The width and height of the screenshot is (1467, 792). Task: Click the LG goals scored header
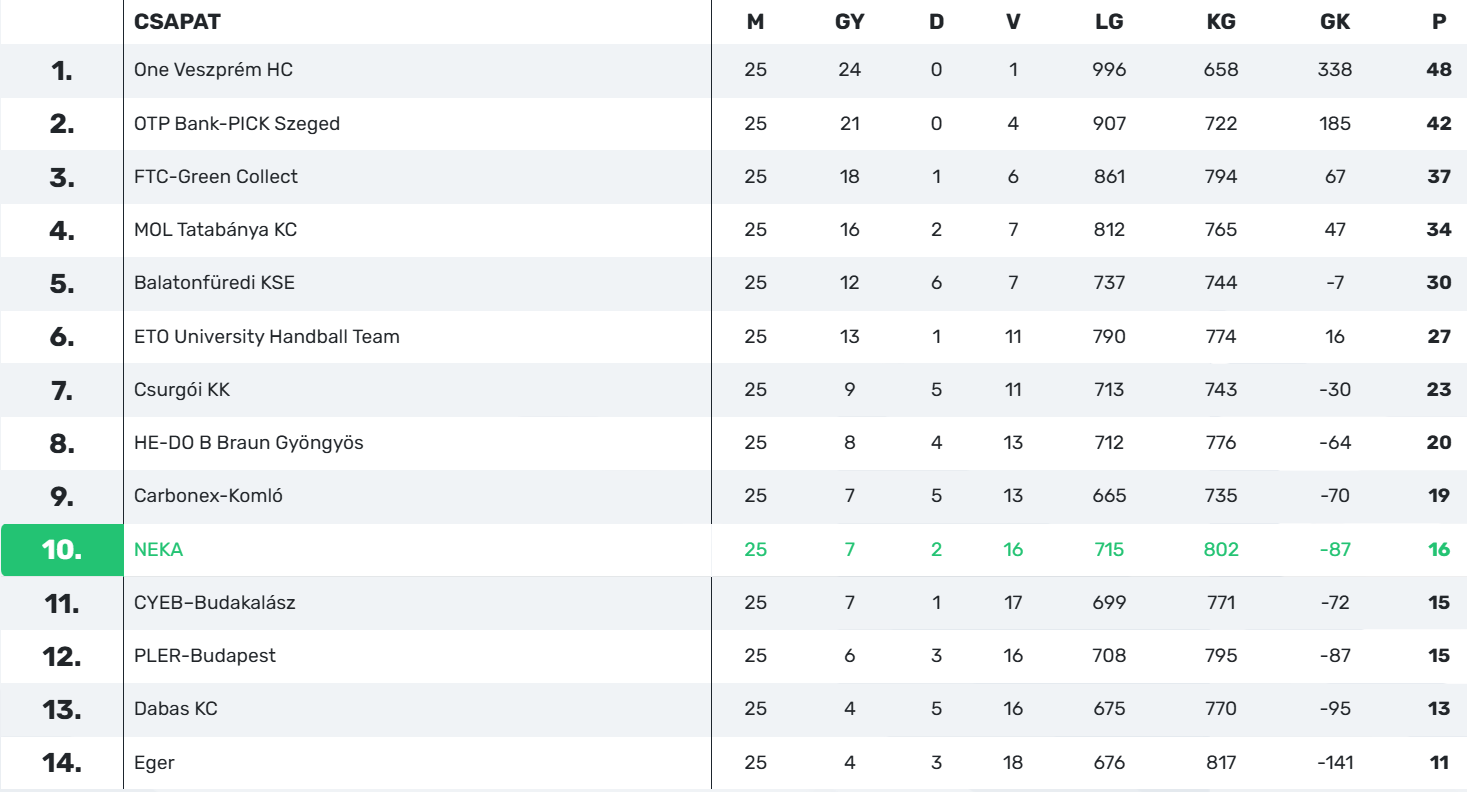[1109, 21]
